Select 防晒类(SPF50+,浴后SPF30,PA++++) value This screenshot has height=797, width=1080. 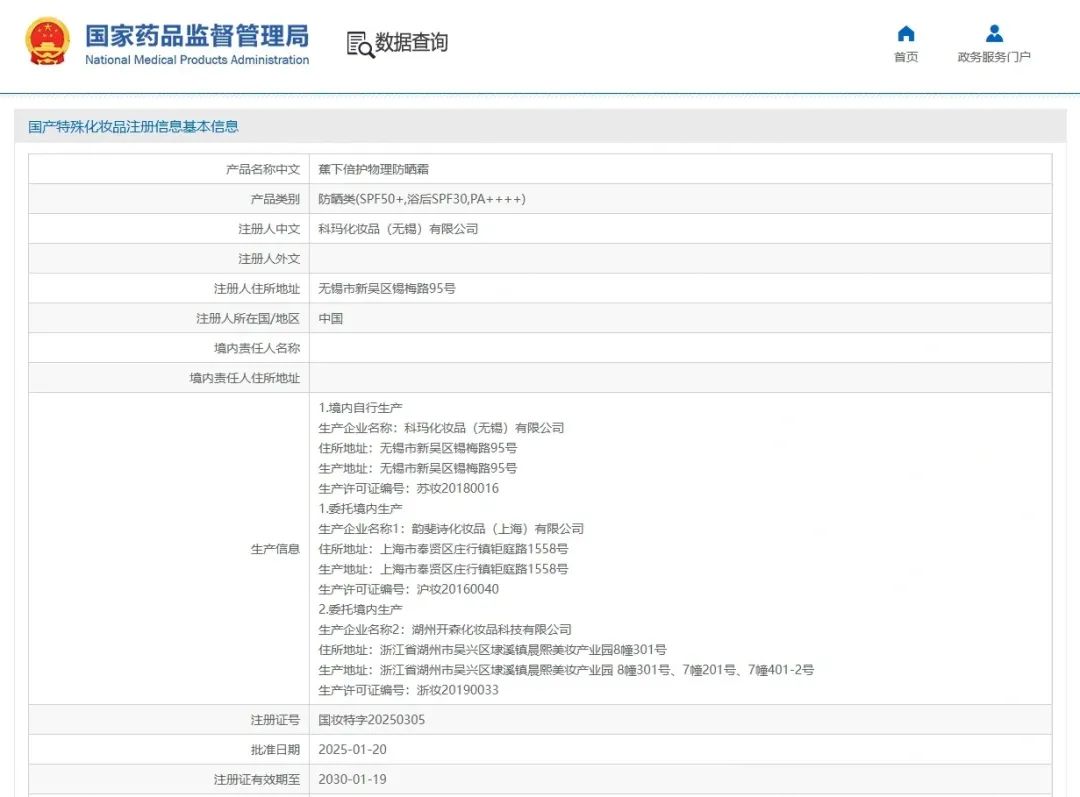click(x=422, y=199)
